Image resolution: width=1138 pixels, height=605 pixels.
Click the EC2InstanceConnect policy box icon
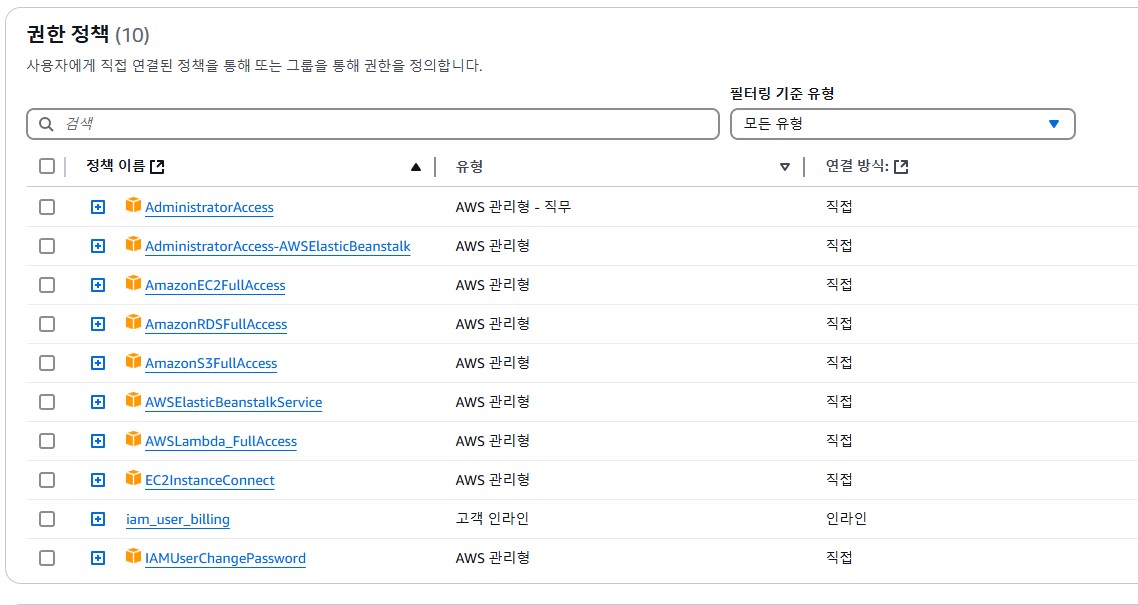pos(133,479)
